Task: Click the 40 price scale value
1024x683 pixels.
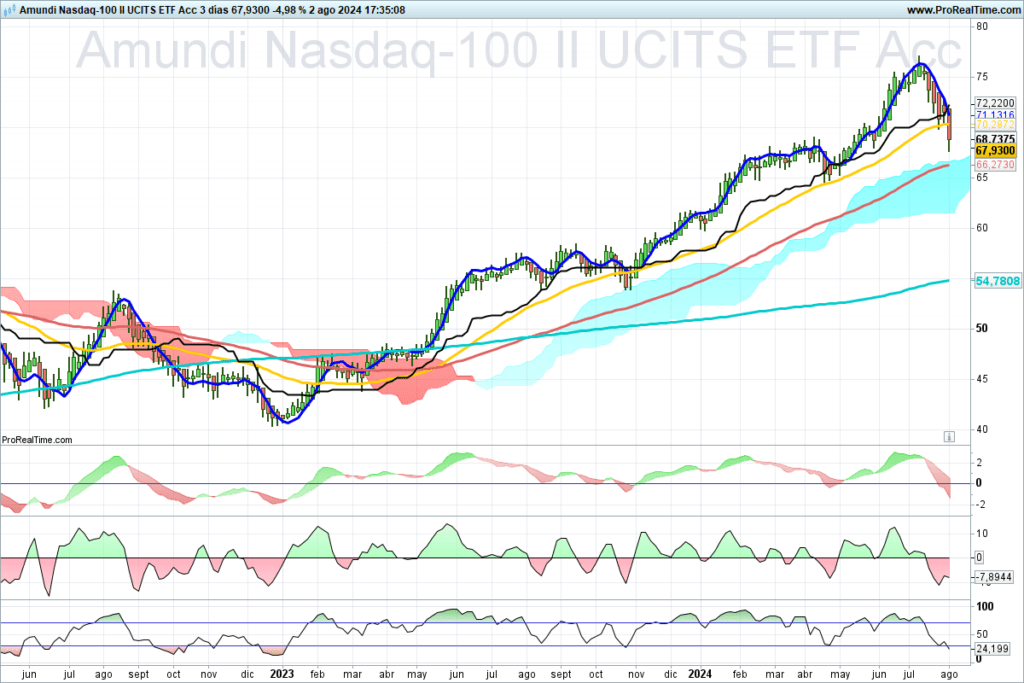Action: (x=982, y=429)
